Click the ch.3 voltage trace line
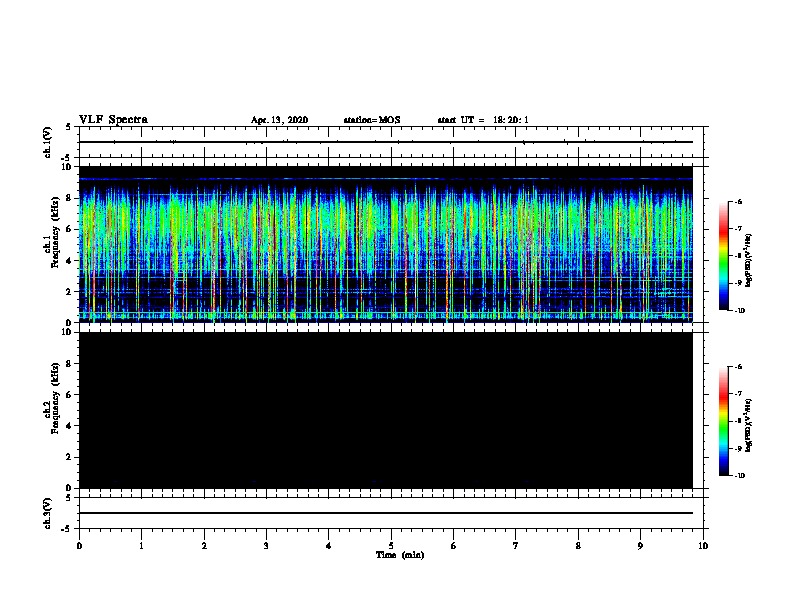Screen dimensions: 792x612 point(386,513)
